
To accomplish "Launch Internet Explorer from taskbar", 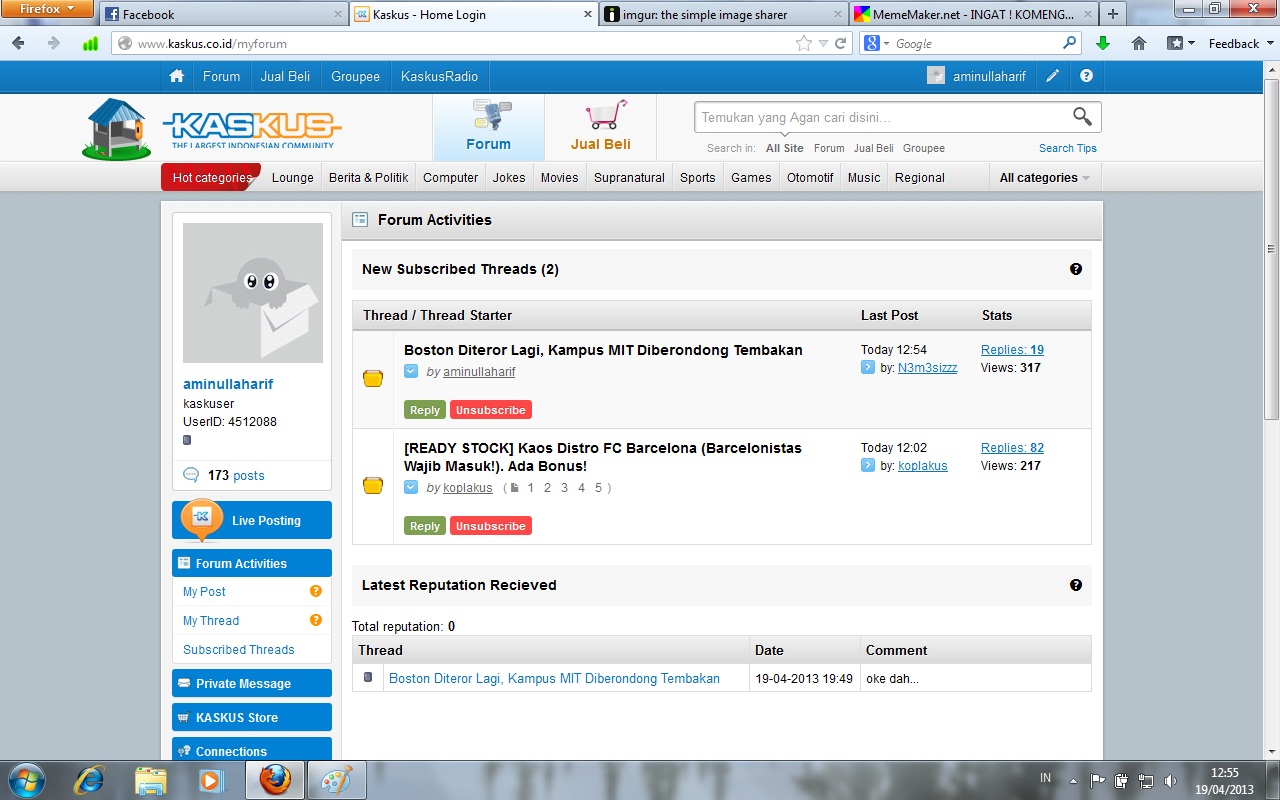I will (90, 779).
